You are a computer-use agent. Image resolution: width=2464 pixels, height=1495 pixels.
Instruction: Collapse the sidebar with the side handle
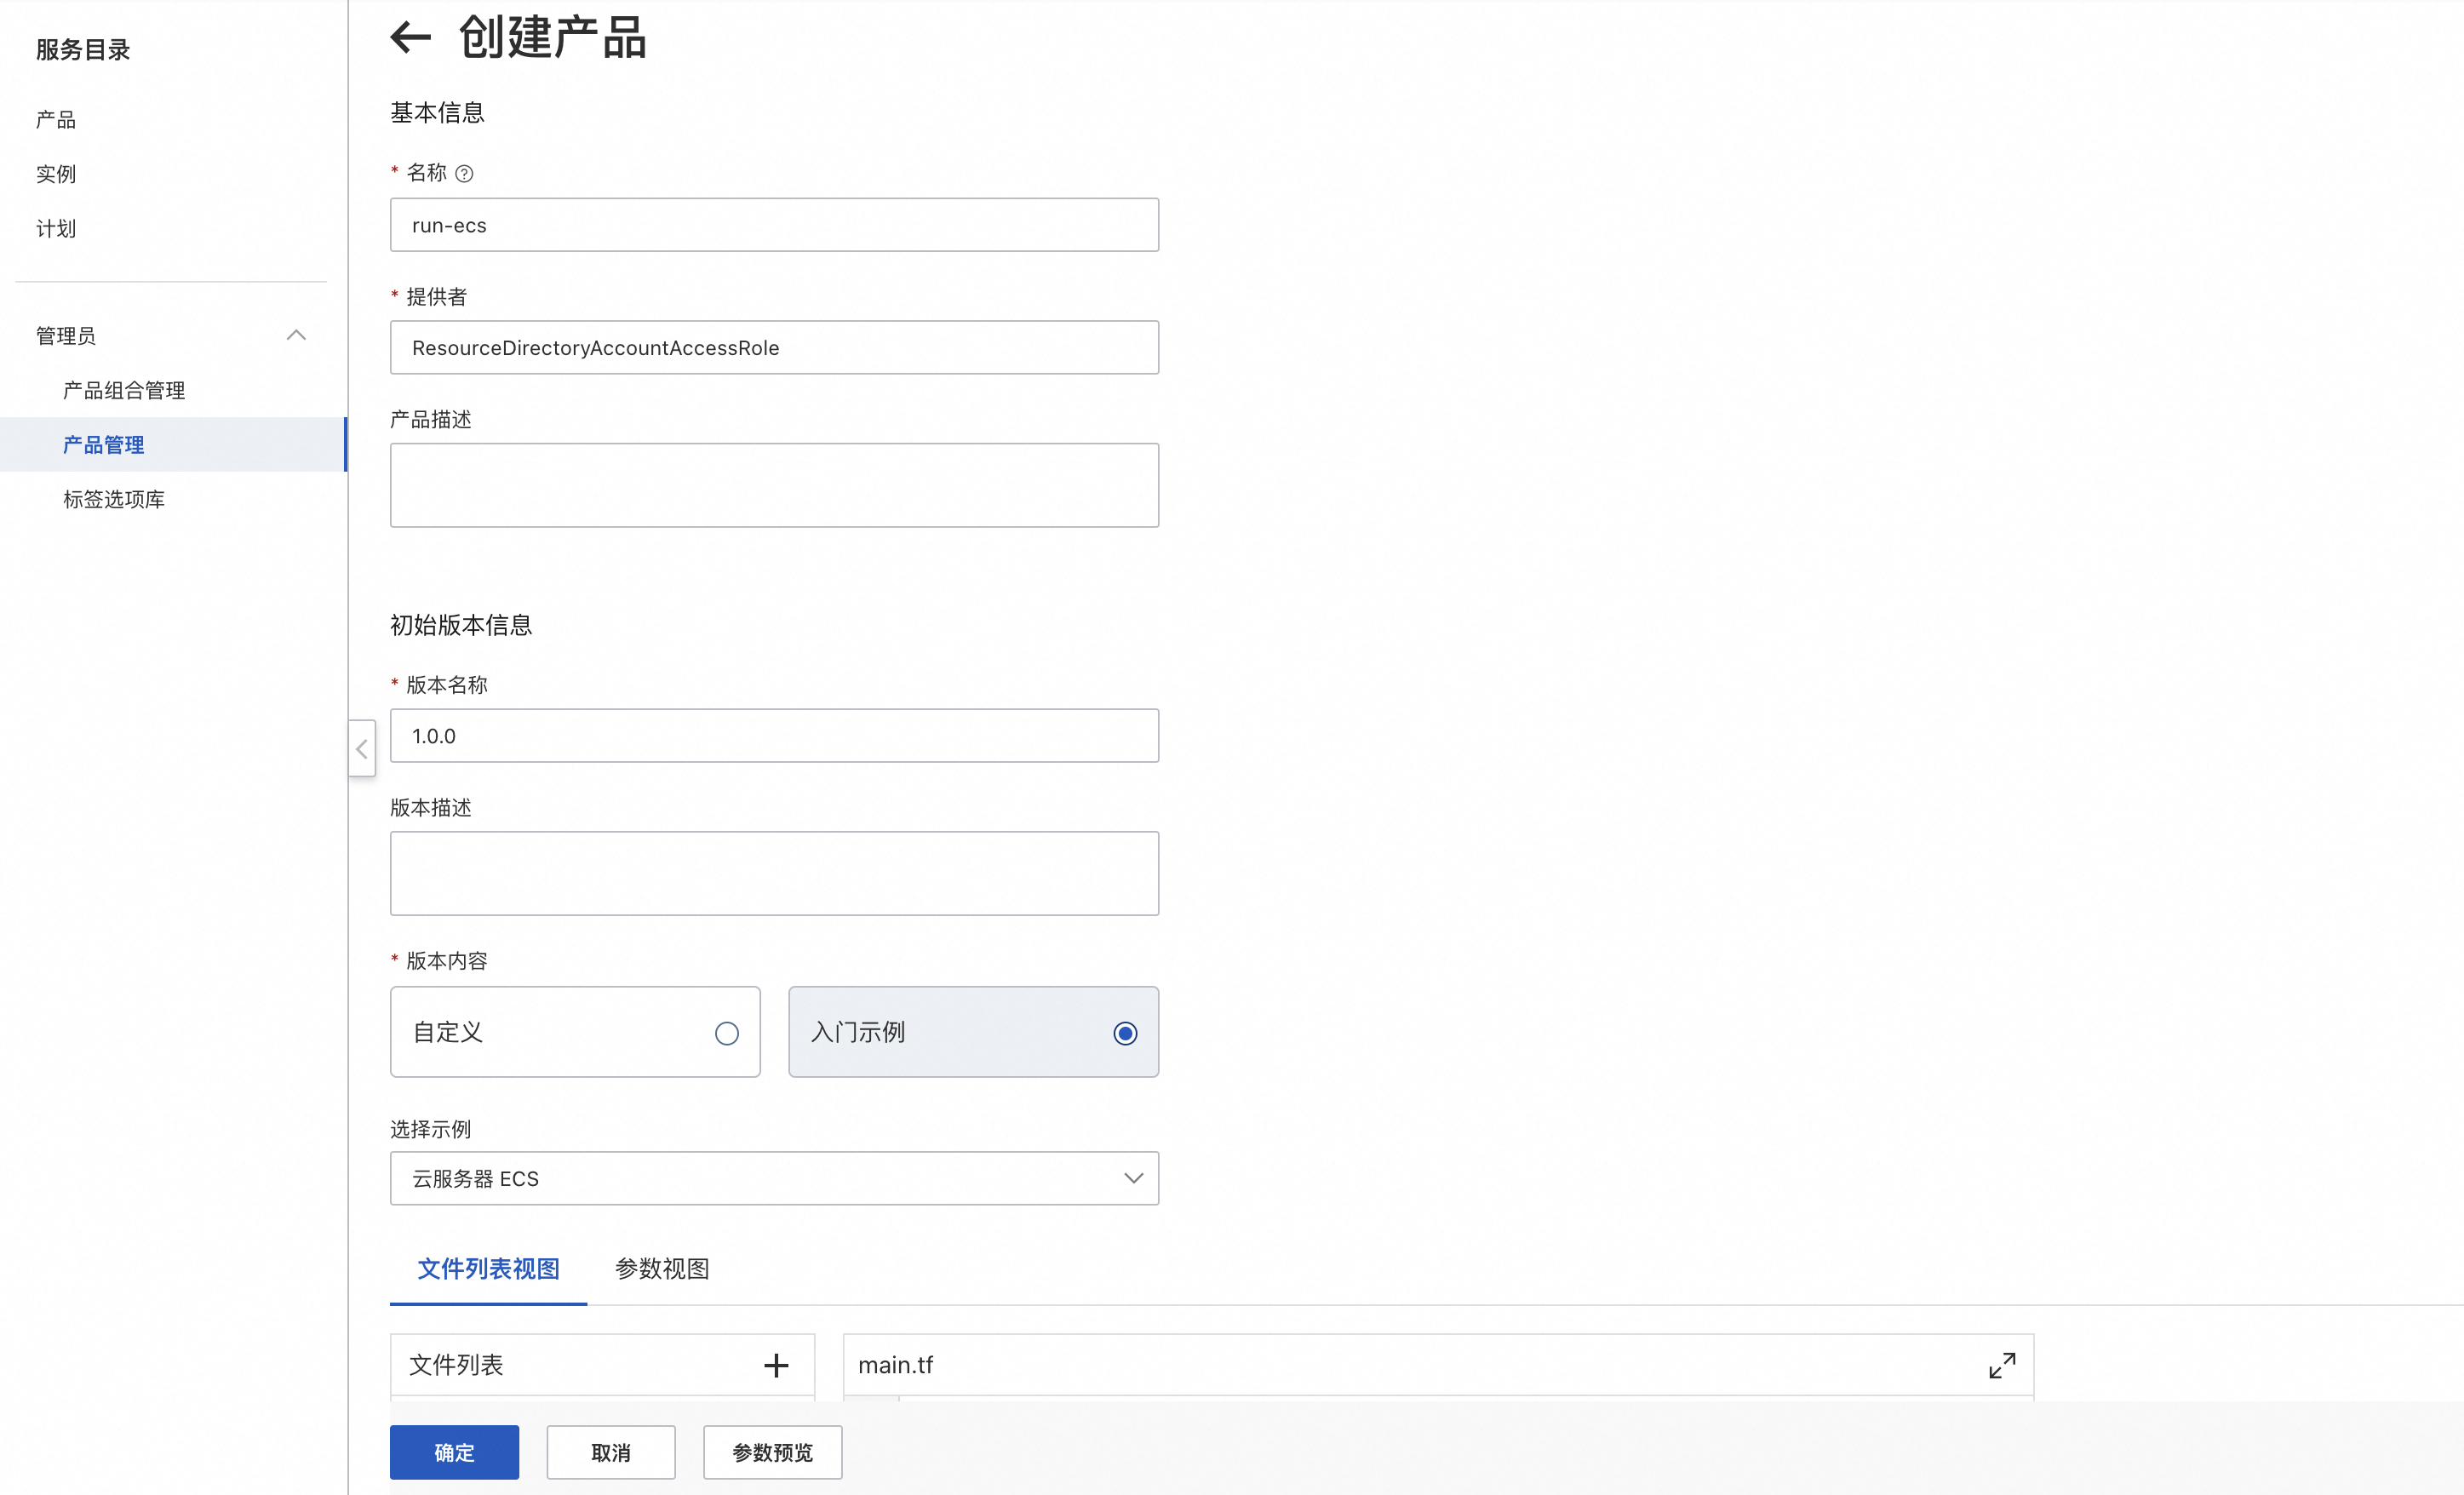pos(362,749)
